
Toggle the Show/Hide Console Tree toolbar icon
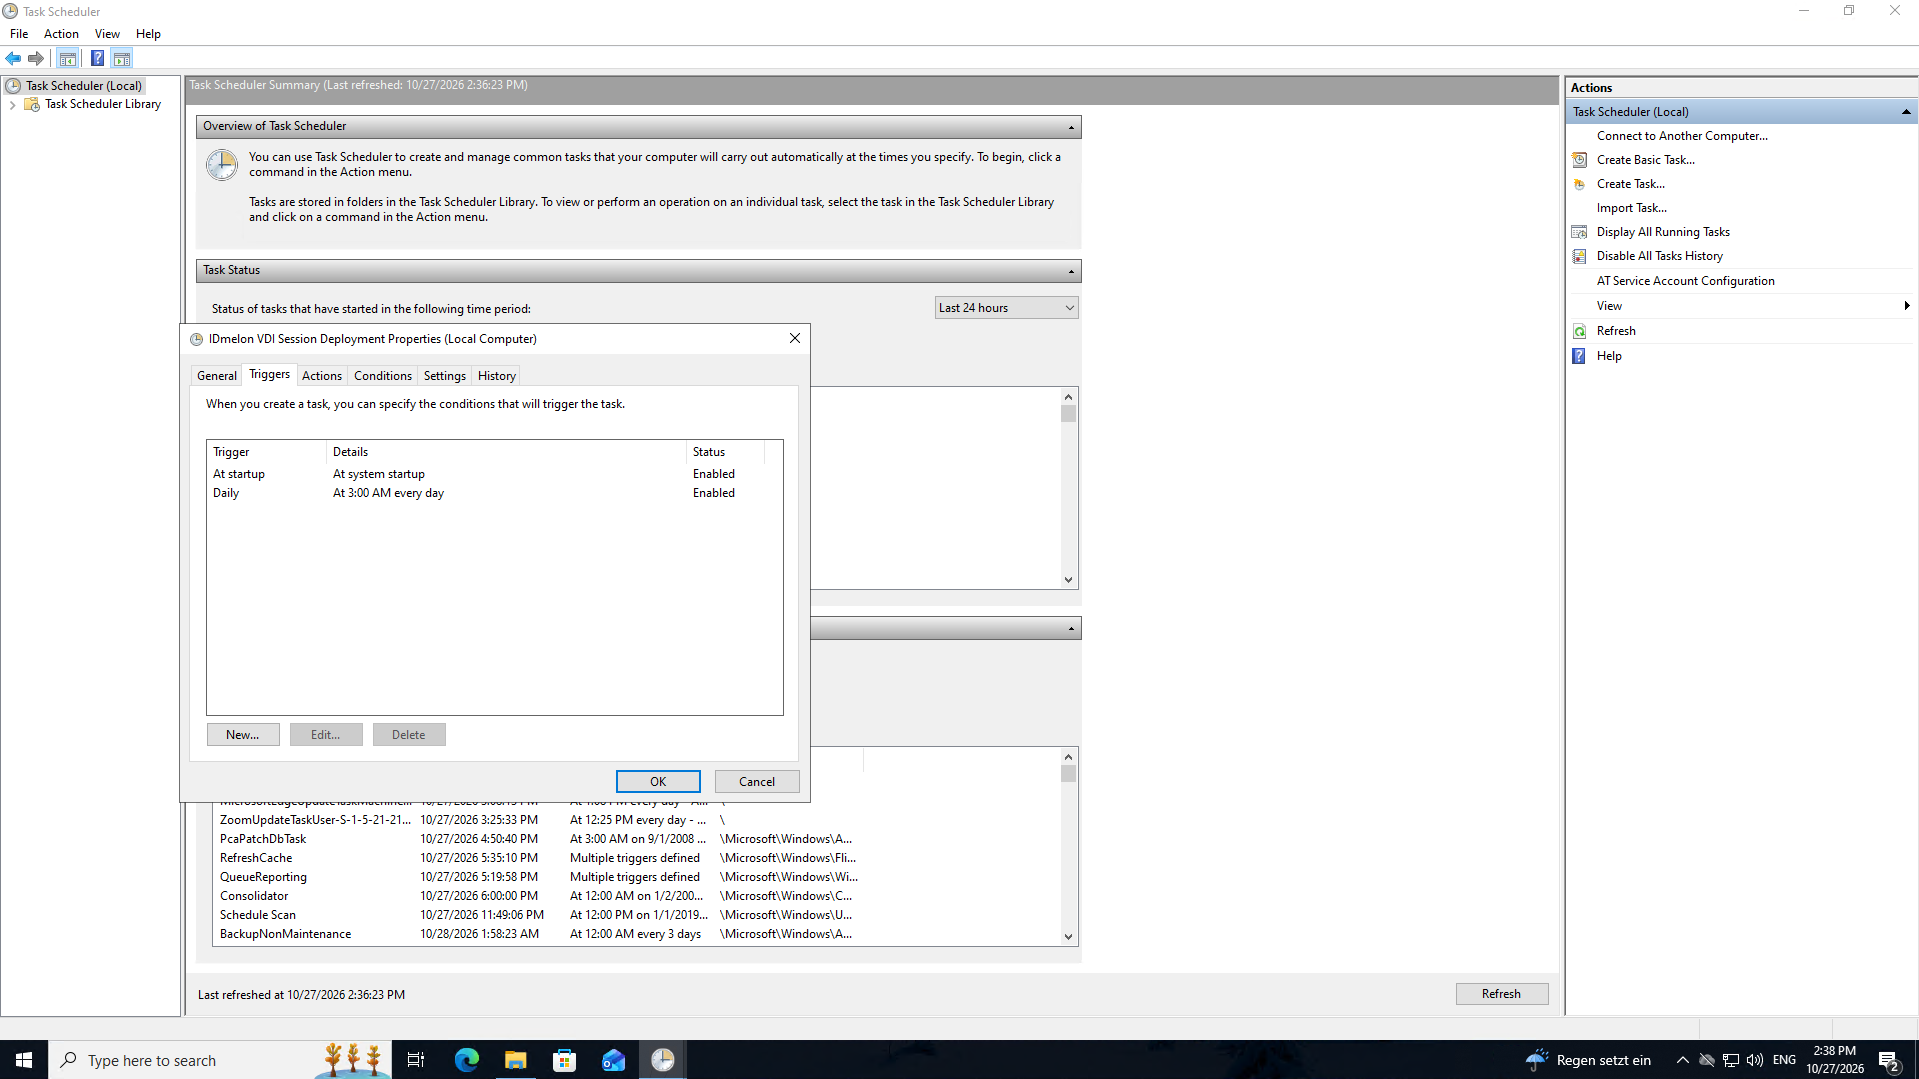68,58
